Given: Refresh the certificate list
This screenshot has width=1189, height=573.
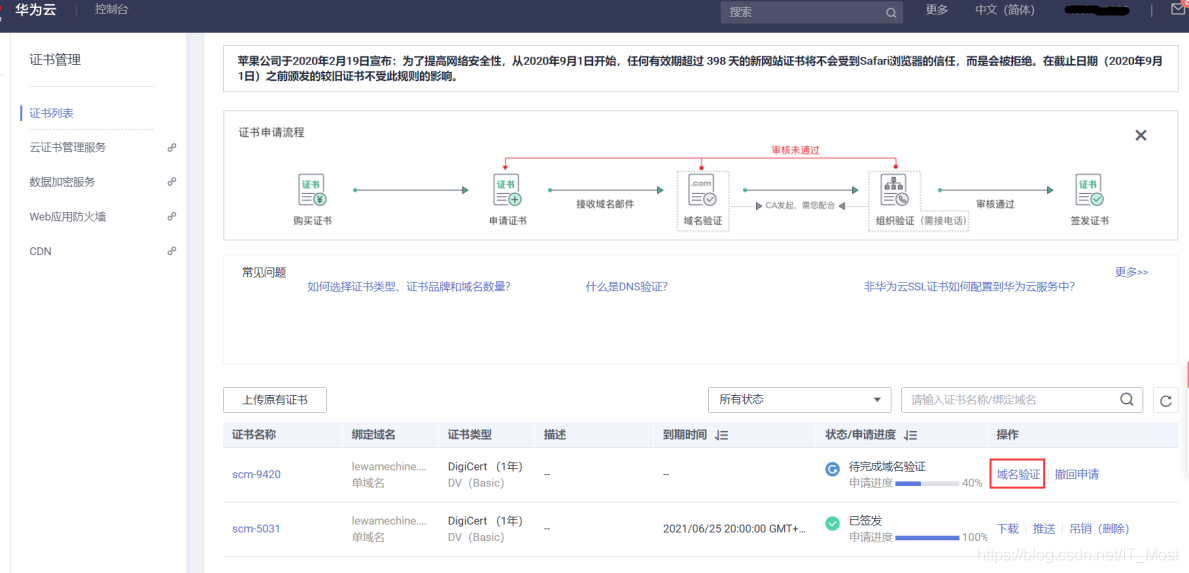Looking at the screenshot, I should point(1165,400).
